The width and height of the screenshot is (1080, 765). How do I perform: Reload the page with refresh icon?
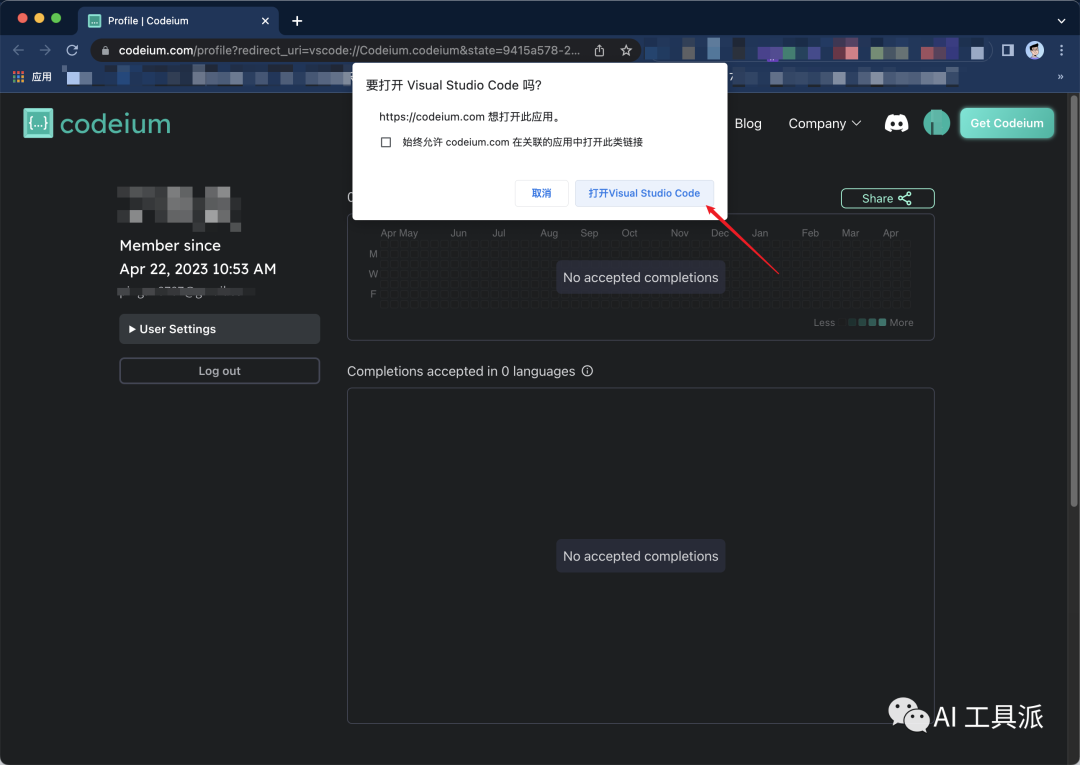72,50
